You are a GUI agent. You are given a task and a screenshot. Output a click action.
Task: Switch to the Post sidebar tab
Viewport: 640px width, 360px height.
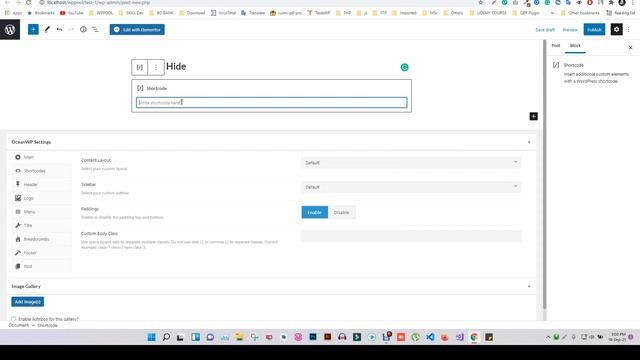(556, 46)
